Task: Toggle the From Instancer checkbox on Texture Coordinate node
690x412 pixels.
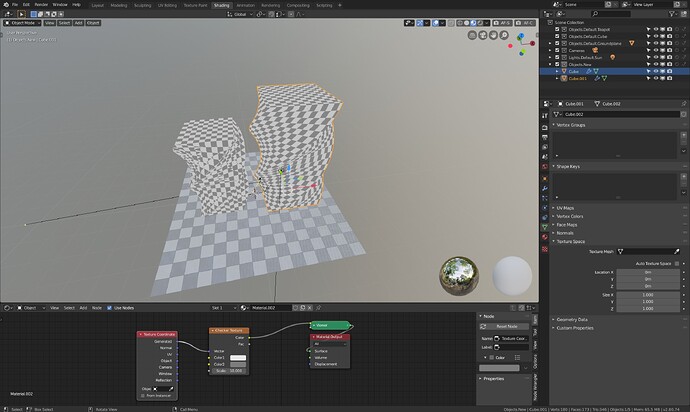Action: (x=143, y=396)
